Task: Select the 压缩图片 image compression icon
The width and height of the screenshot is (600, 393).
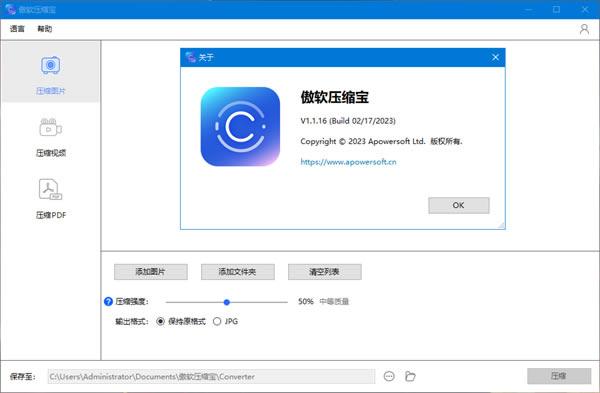Action: (x=51, y=65)
